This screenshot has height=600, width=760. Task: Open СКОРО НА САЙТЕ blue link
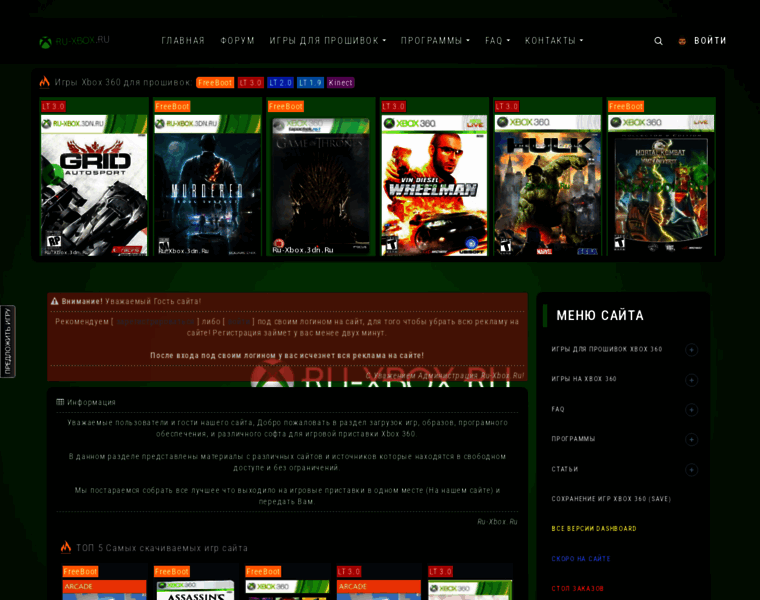point(581,559)
